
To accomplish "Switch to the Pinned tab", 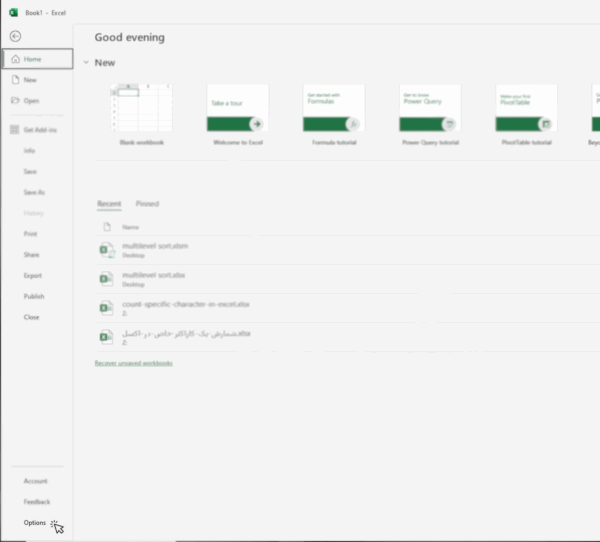I will pyautogui.click(x=147, y=204).
